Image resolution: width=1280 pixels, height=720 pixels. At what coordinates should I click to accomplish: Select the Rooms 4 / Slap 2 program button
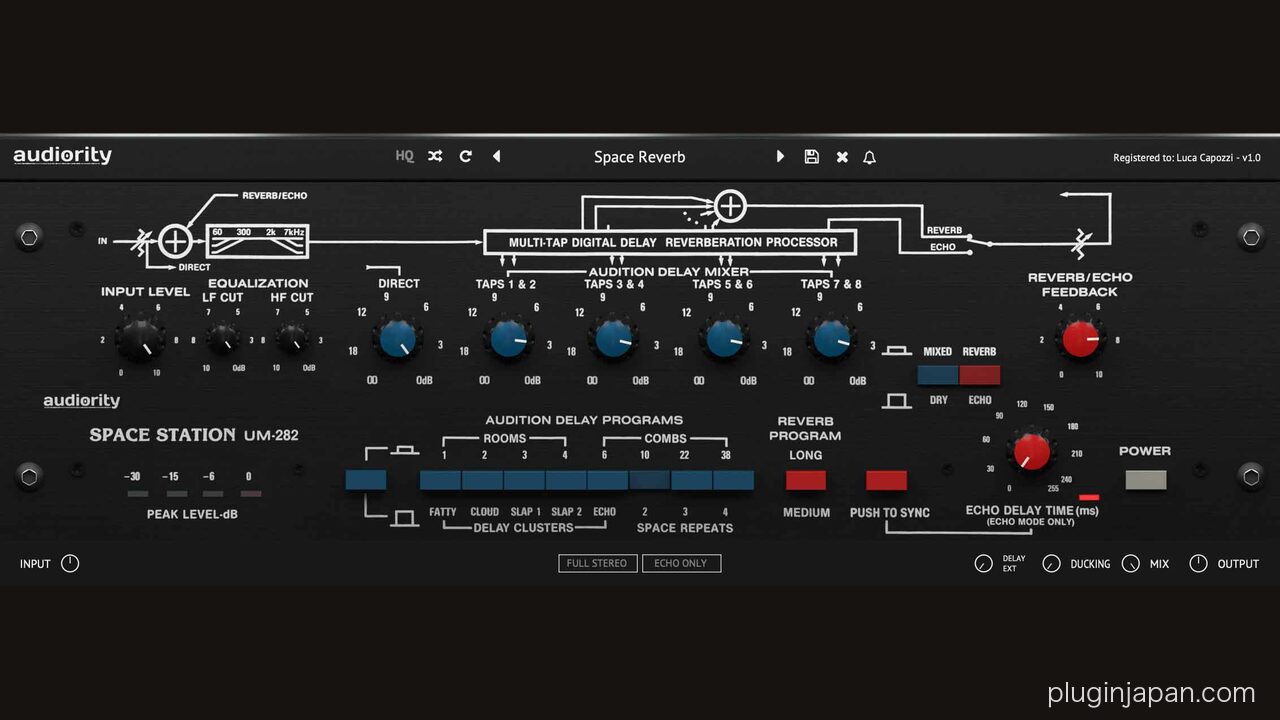point(567,480)
